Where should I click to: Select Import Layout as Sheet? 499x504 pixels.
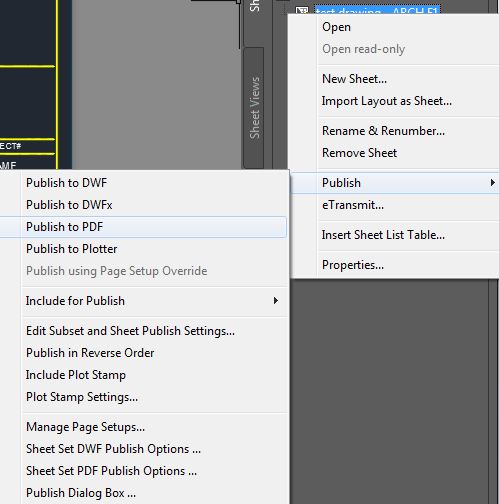pyautogui.click(x=395, y=101)
